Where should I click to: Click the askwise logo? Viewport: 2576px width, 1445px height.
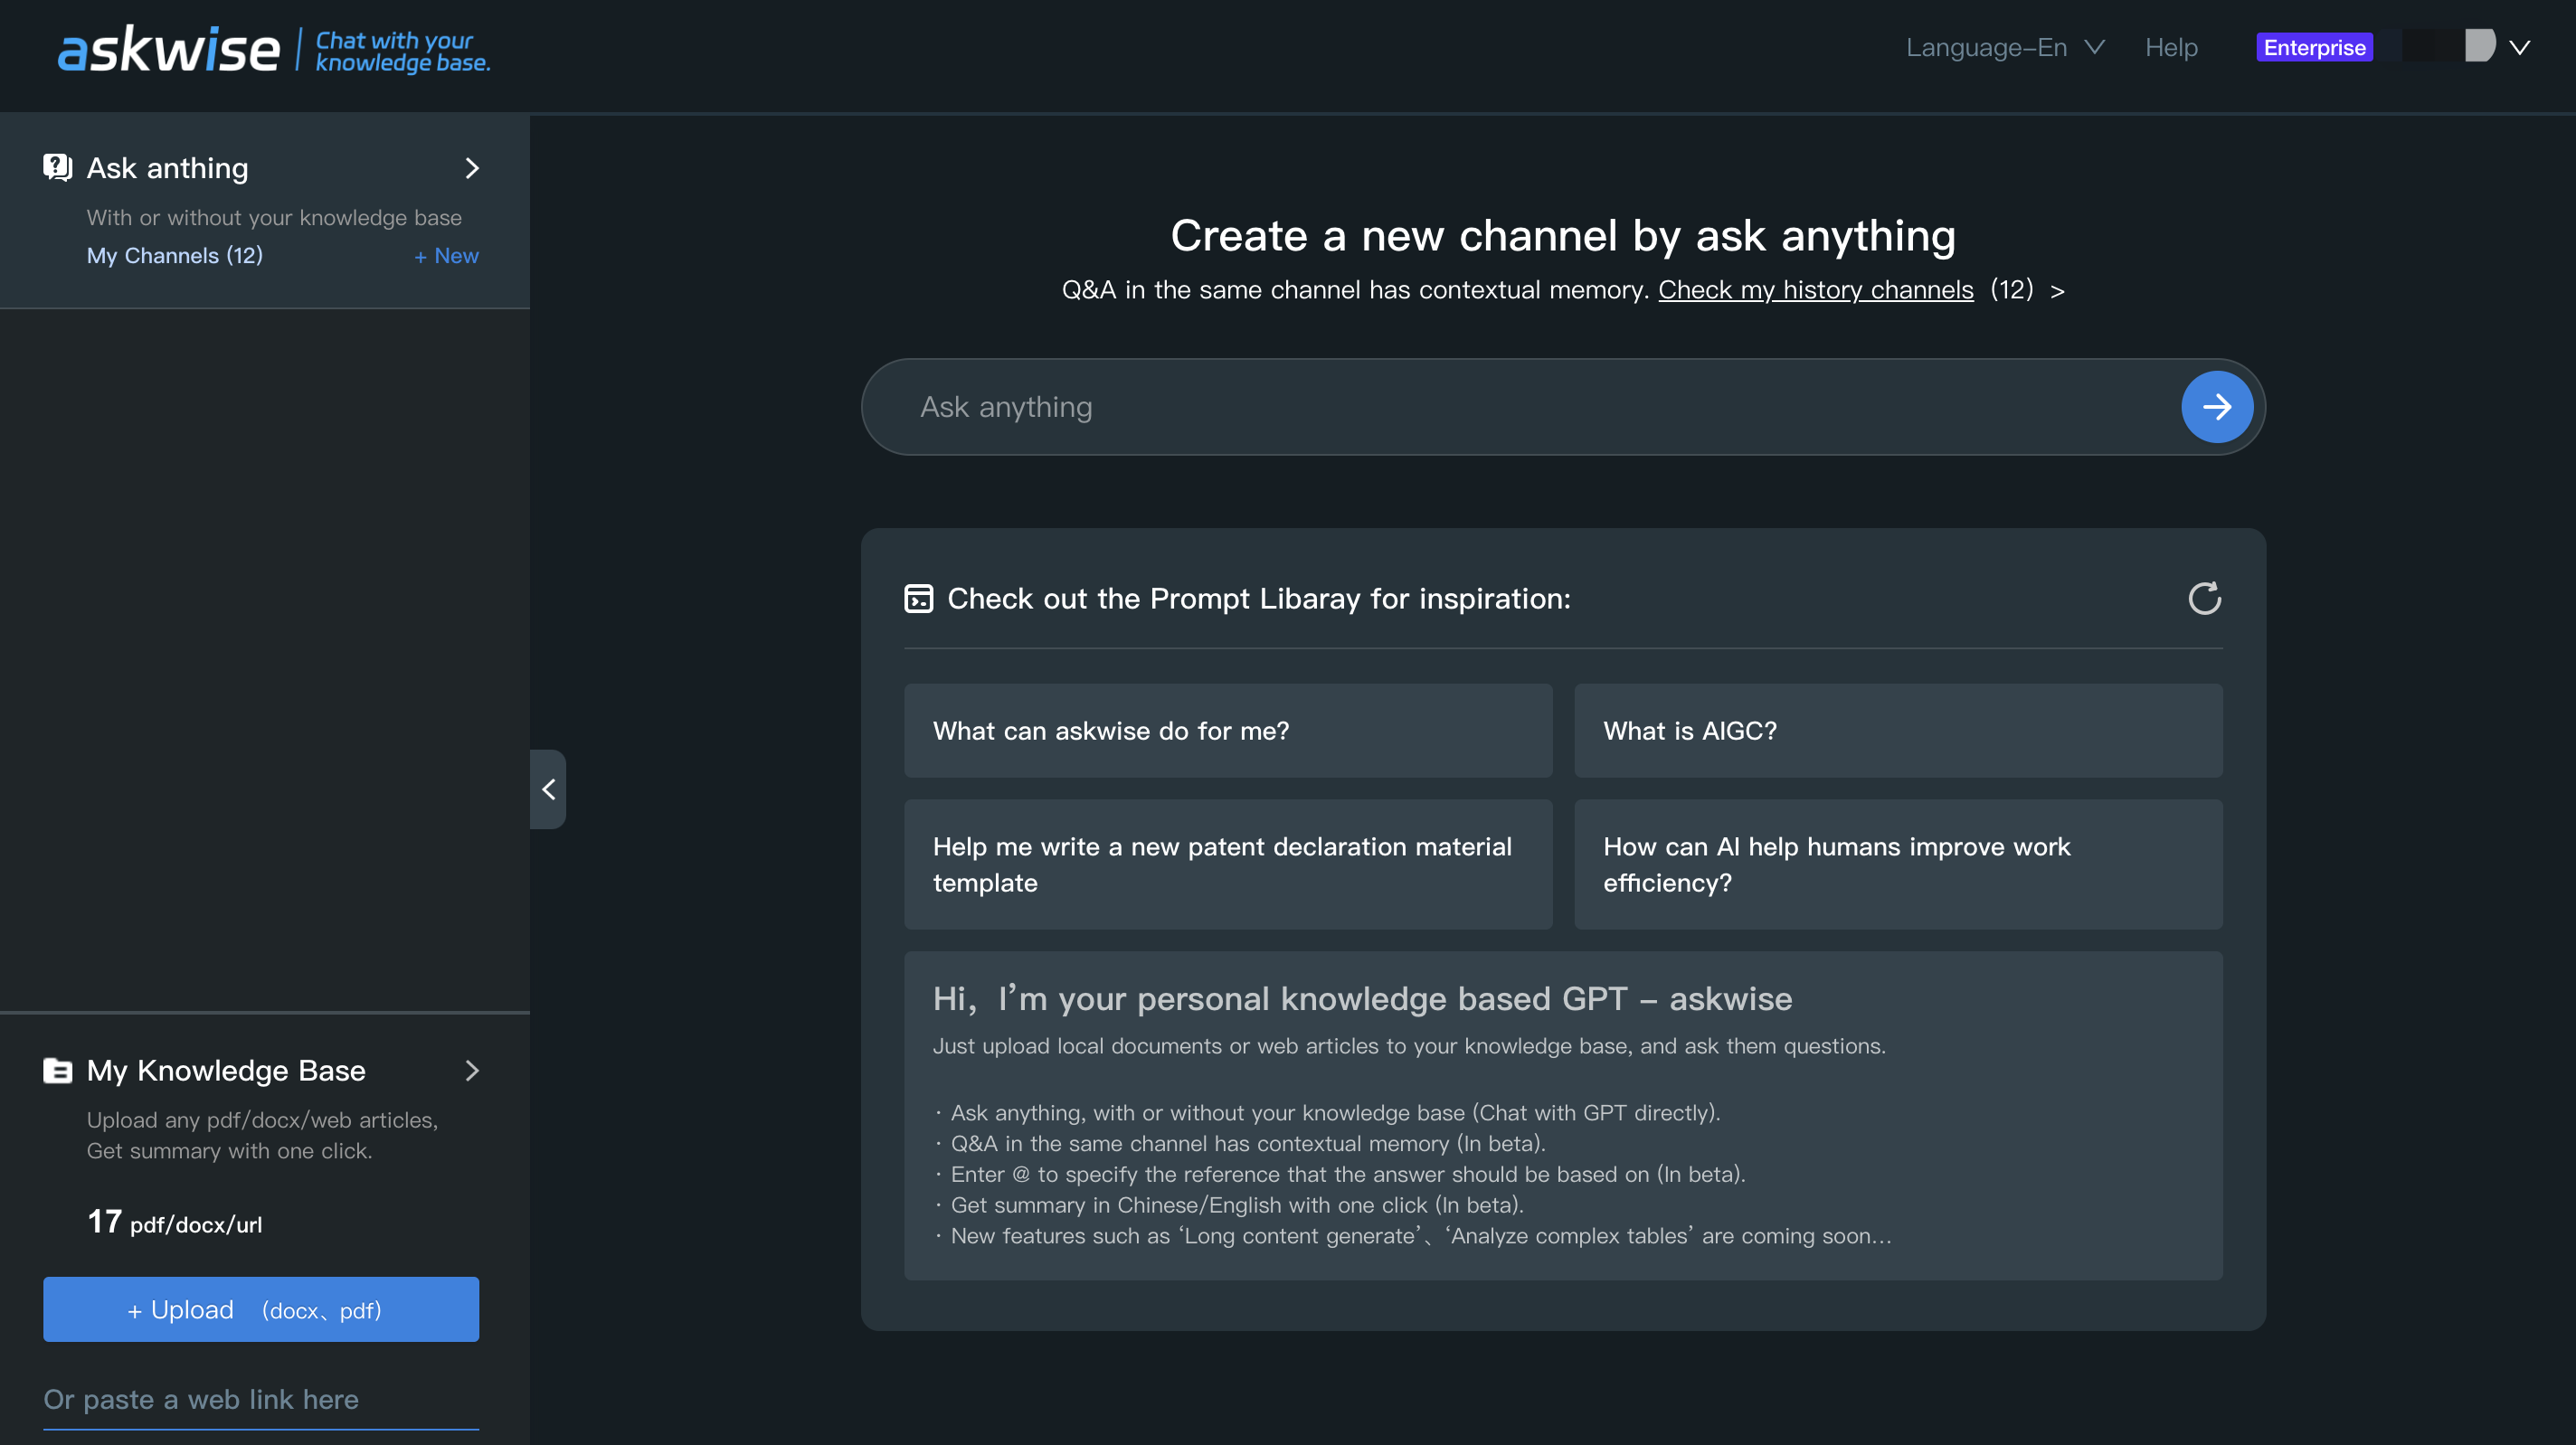[x=168, y=50]
